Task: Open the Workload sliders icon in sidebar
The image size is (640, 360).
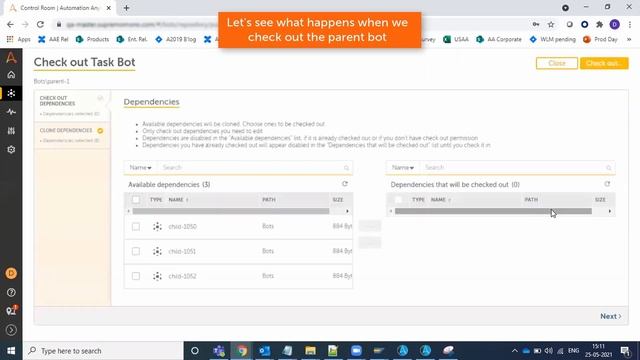Action: (11, 131)
